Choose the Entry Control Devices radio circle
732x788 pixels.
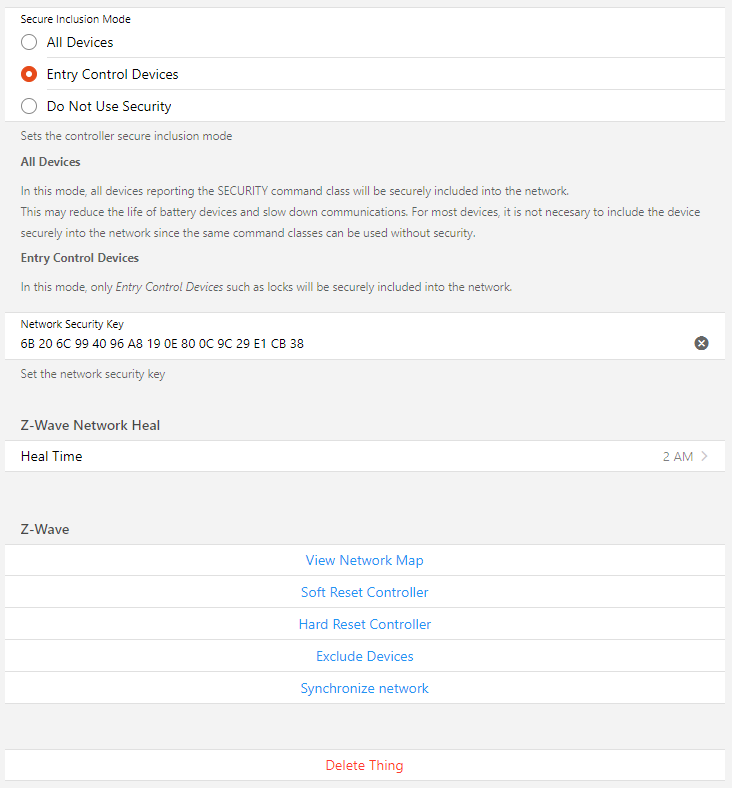click(29, 74)
